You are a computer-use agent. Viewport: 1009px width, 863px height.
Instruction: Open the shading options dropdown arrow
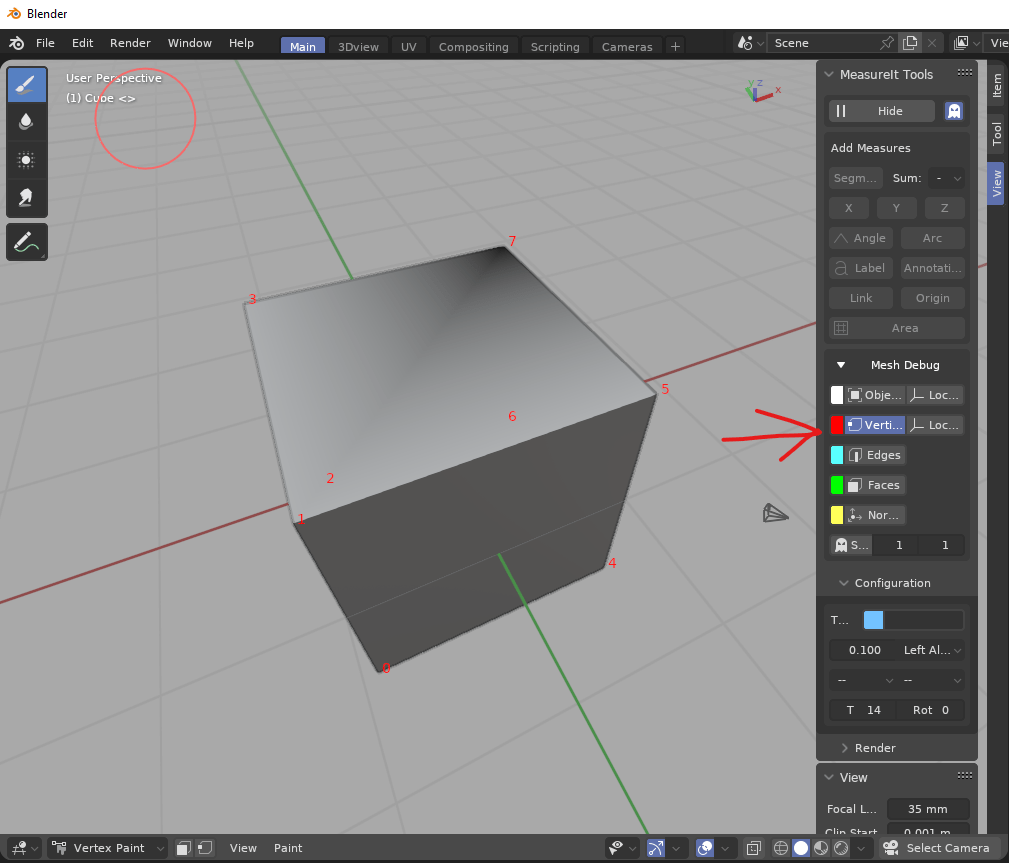861,848
